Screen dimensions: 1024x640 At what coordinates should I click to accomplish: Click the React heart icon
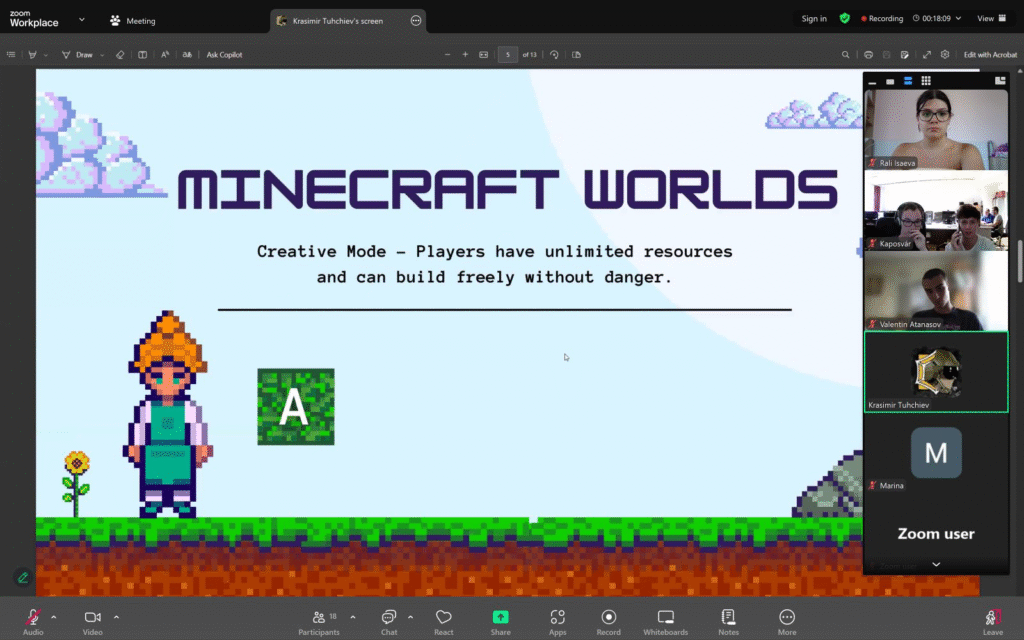pyautogui.click(x=444, y=618)
